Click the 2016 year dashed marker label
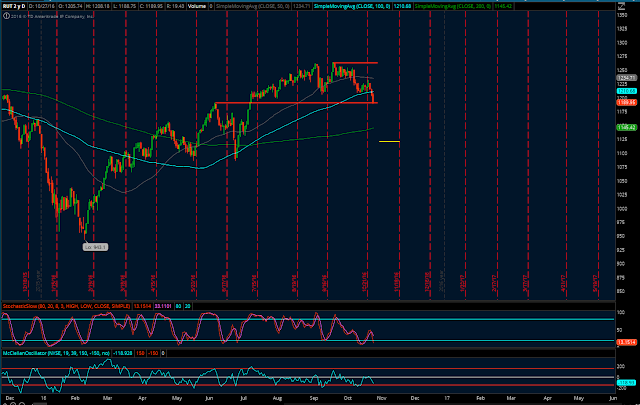The height and width of the screenshot is (405, 640). point(442,281)
